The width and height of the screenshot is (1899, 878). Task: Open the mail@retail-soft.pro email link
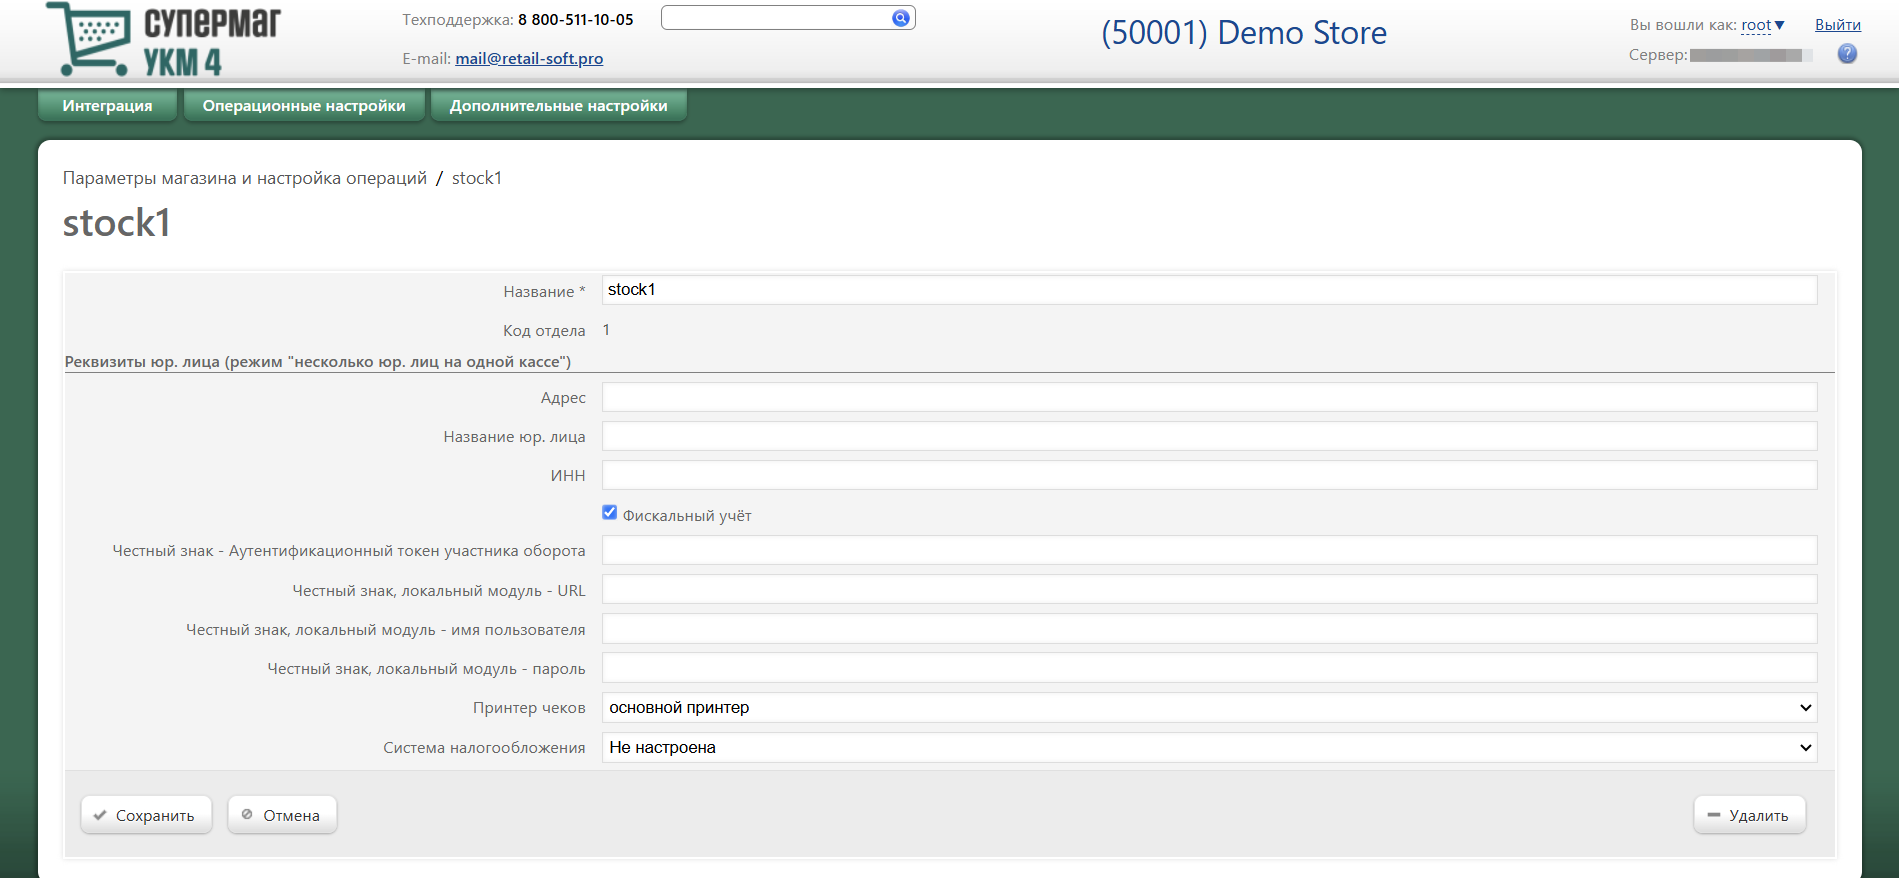pyautogui.click(x=529, y=59)
